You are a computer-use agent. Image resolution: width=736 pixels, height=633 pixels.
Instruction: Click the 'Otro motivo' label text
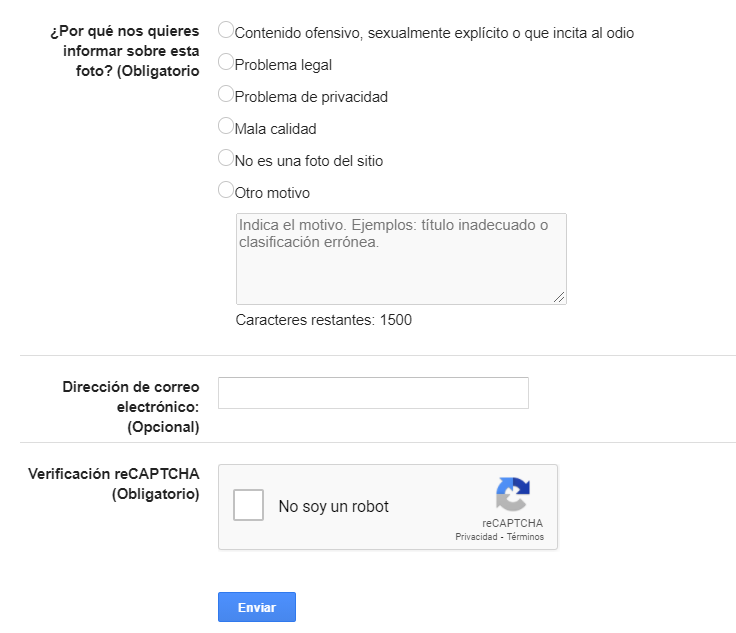tap(272, 193)
